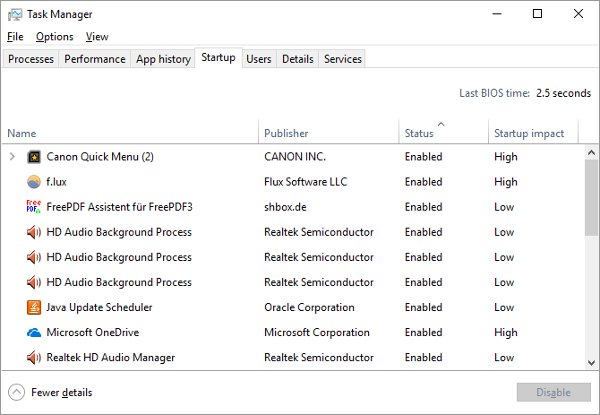Open the File menu
600x415 pixels.
click(15, 37)
